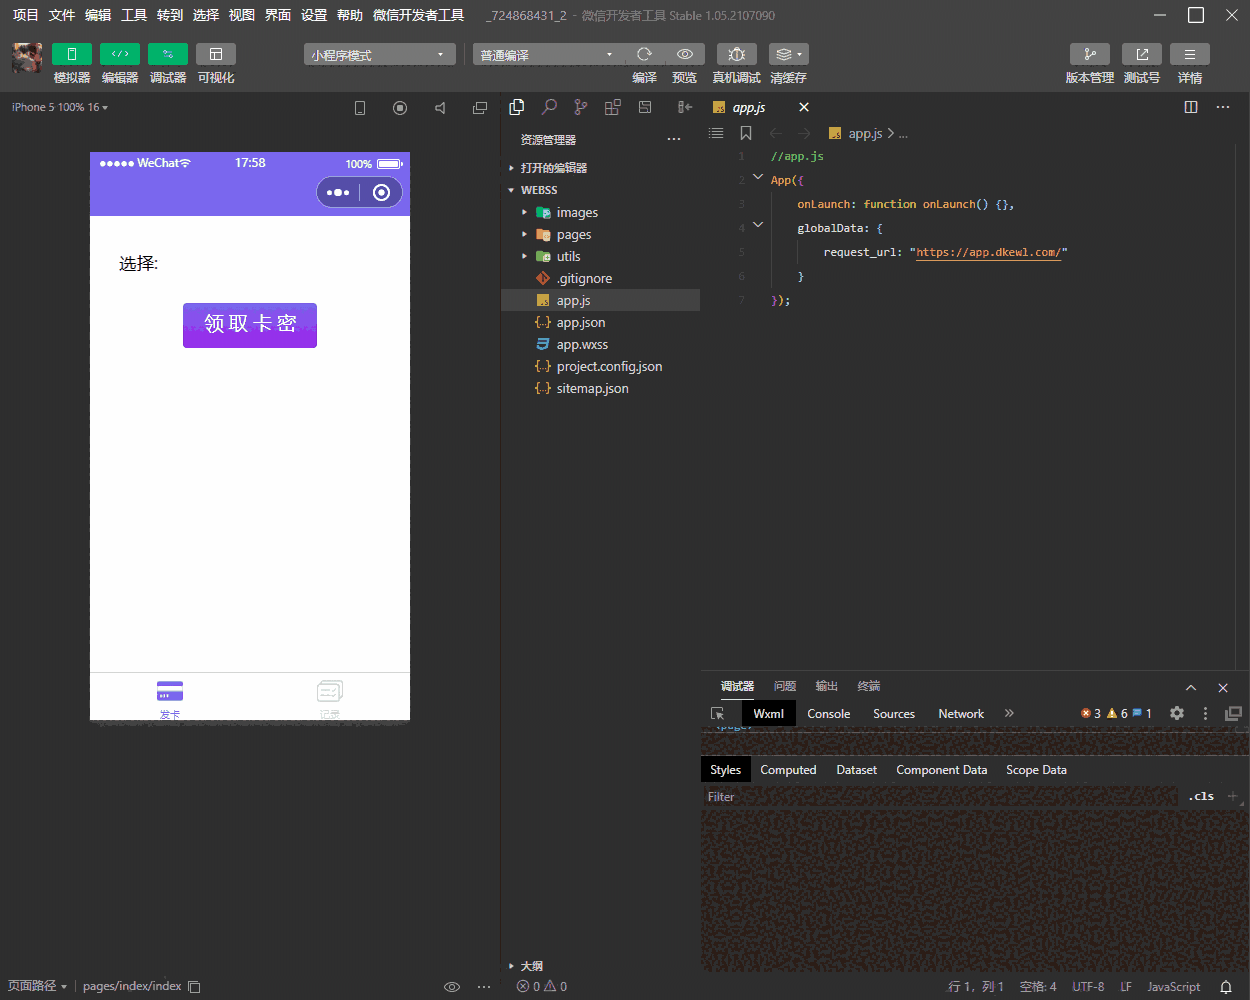The height and width of the screenshot is (1000, 1250).
Task: Expand the pages folder
Action: [573, 235]
